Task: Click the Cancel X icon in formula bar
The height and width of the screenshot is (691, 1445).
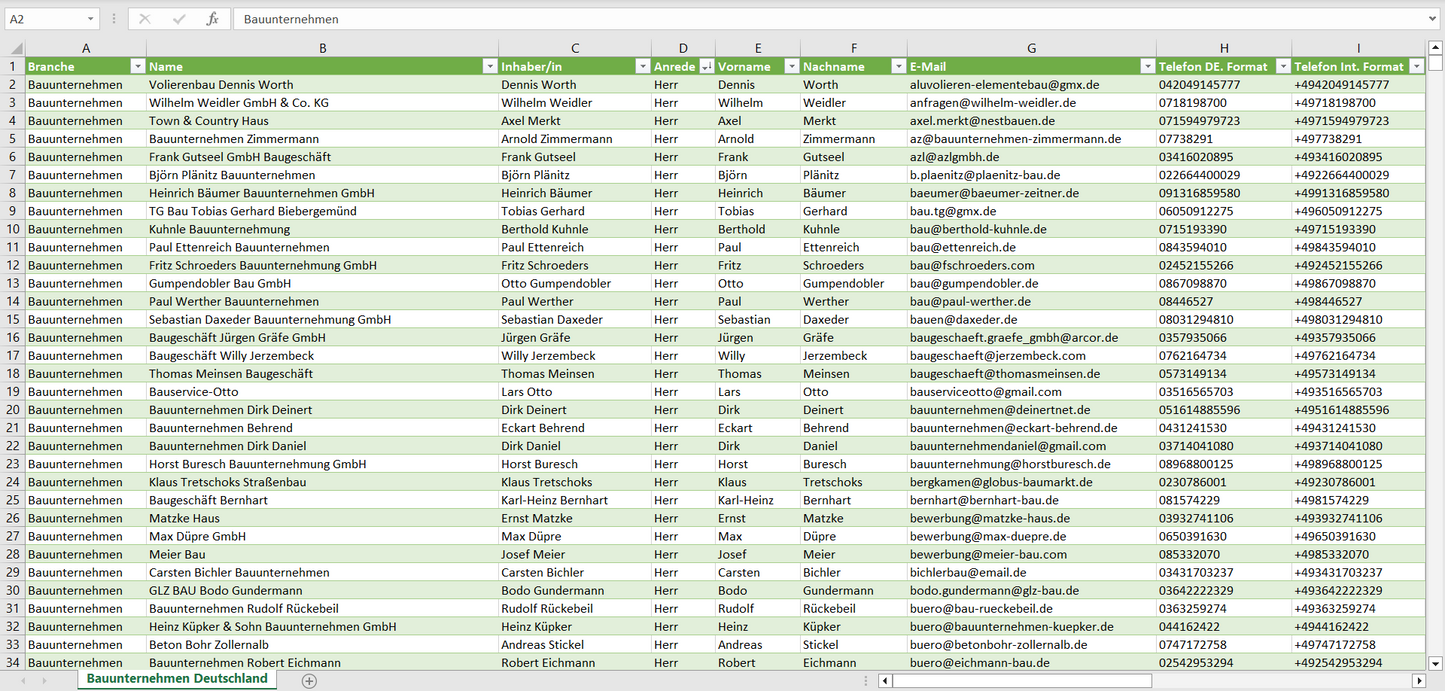Action: click(x=145, y=19)
